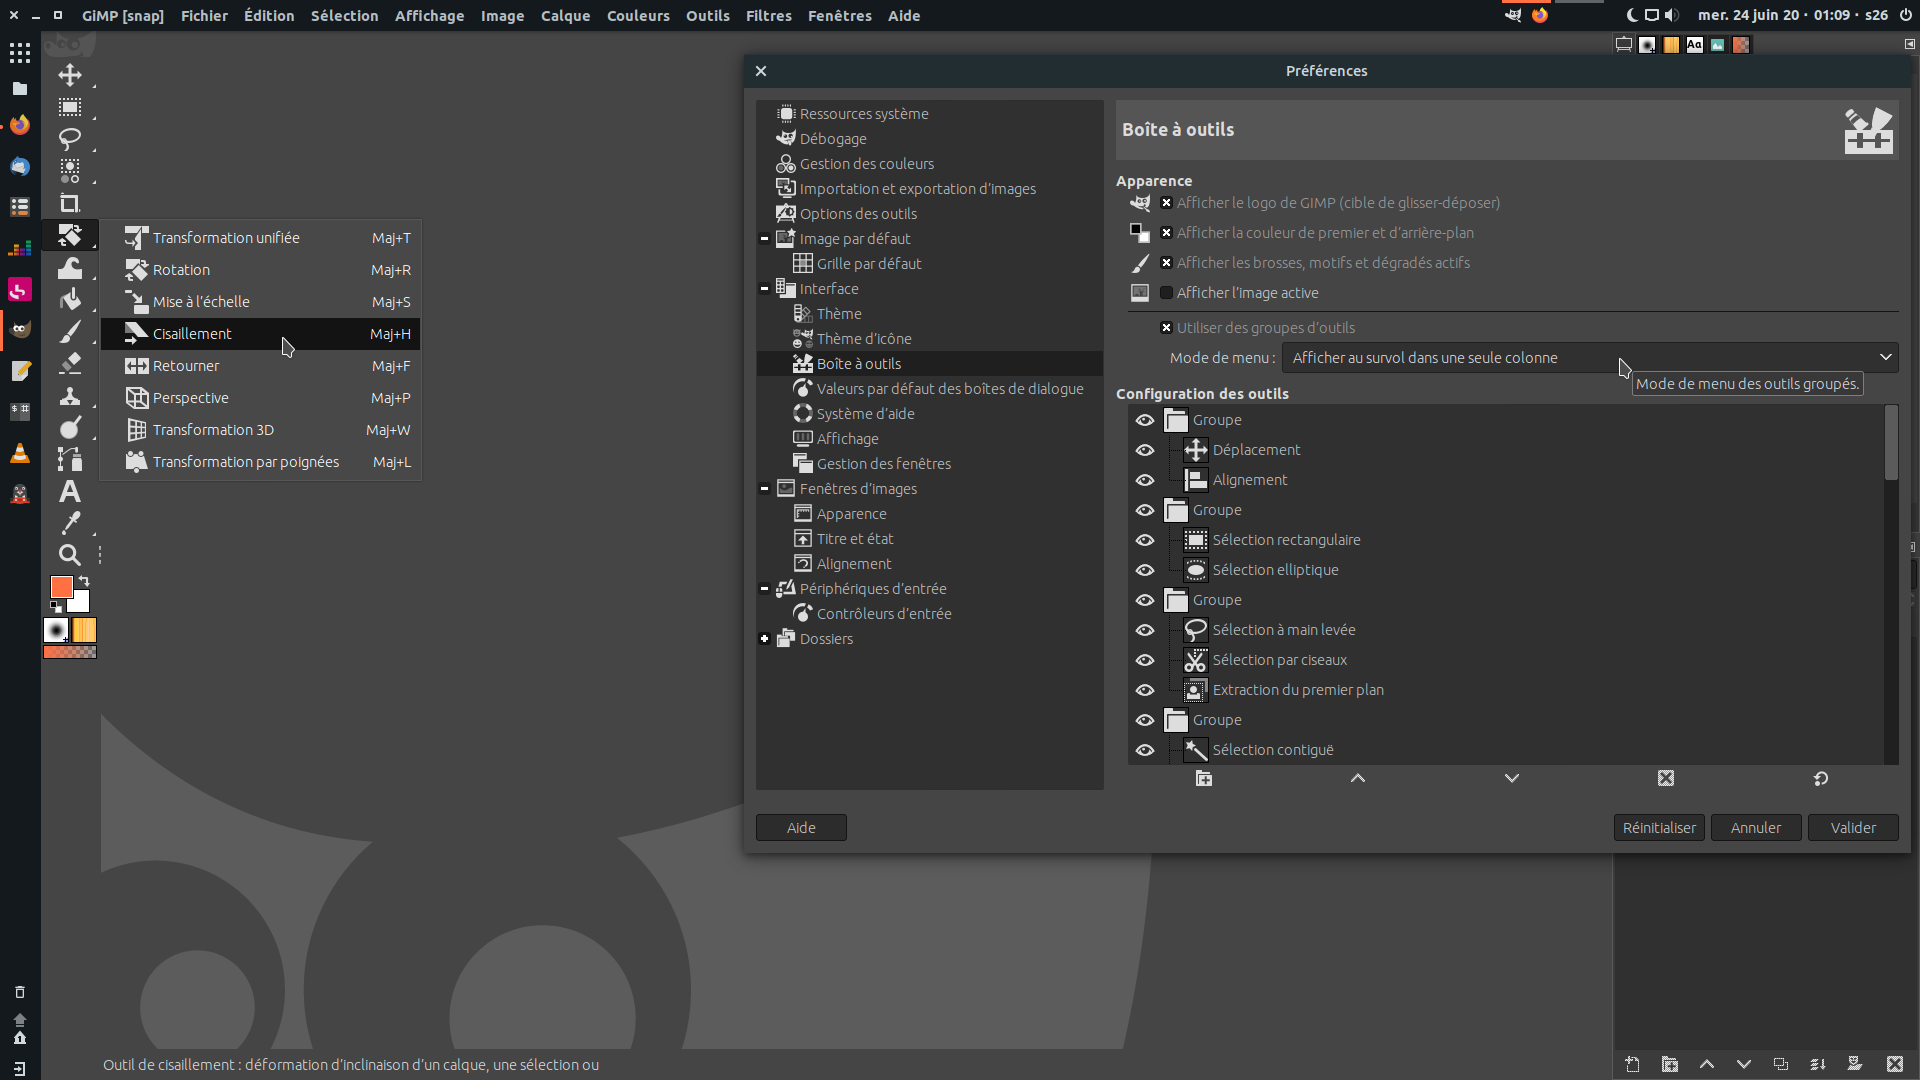Screen dimensions: 1920x1080
Task: Click the tool configuration list scrollbar
Action: click(x=1891, y=443)
